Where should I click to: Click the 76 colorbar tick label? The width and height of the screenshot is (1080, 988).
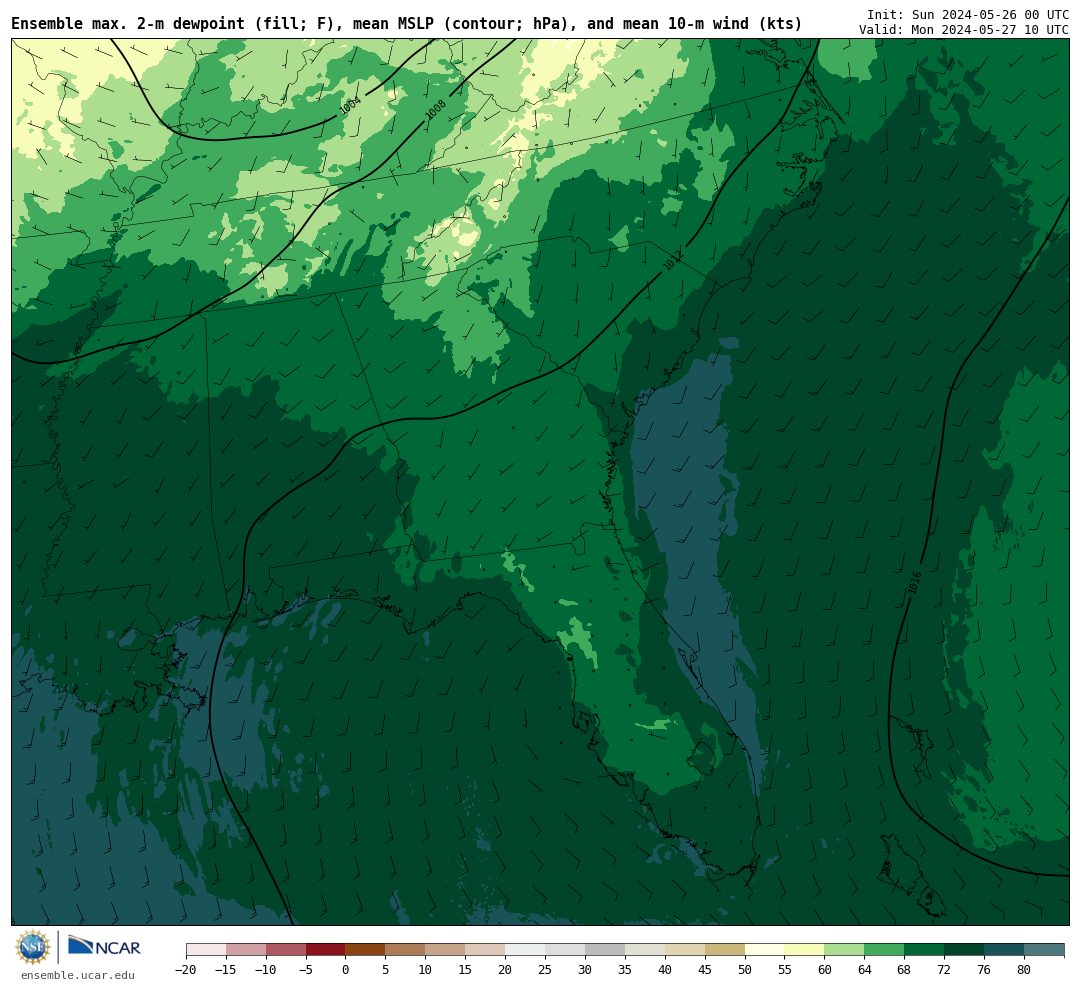(x=985, y=970)
